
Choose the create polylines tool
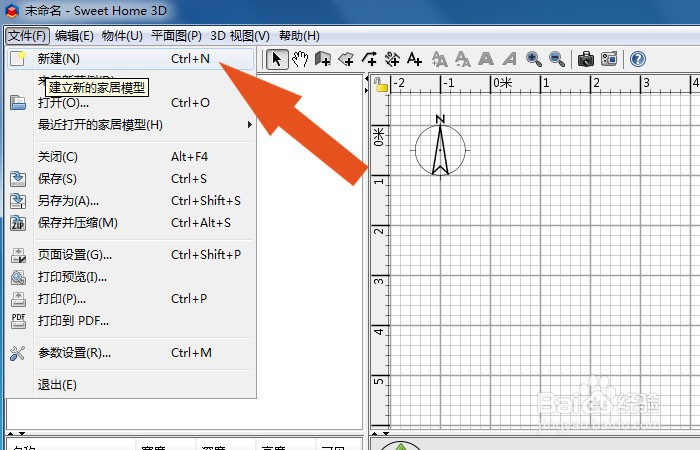tap(369, 59)
